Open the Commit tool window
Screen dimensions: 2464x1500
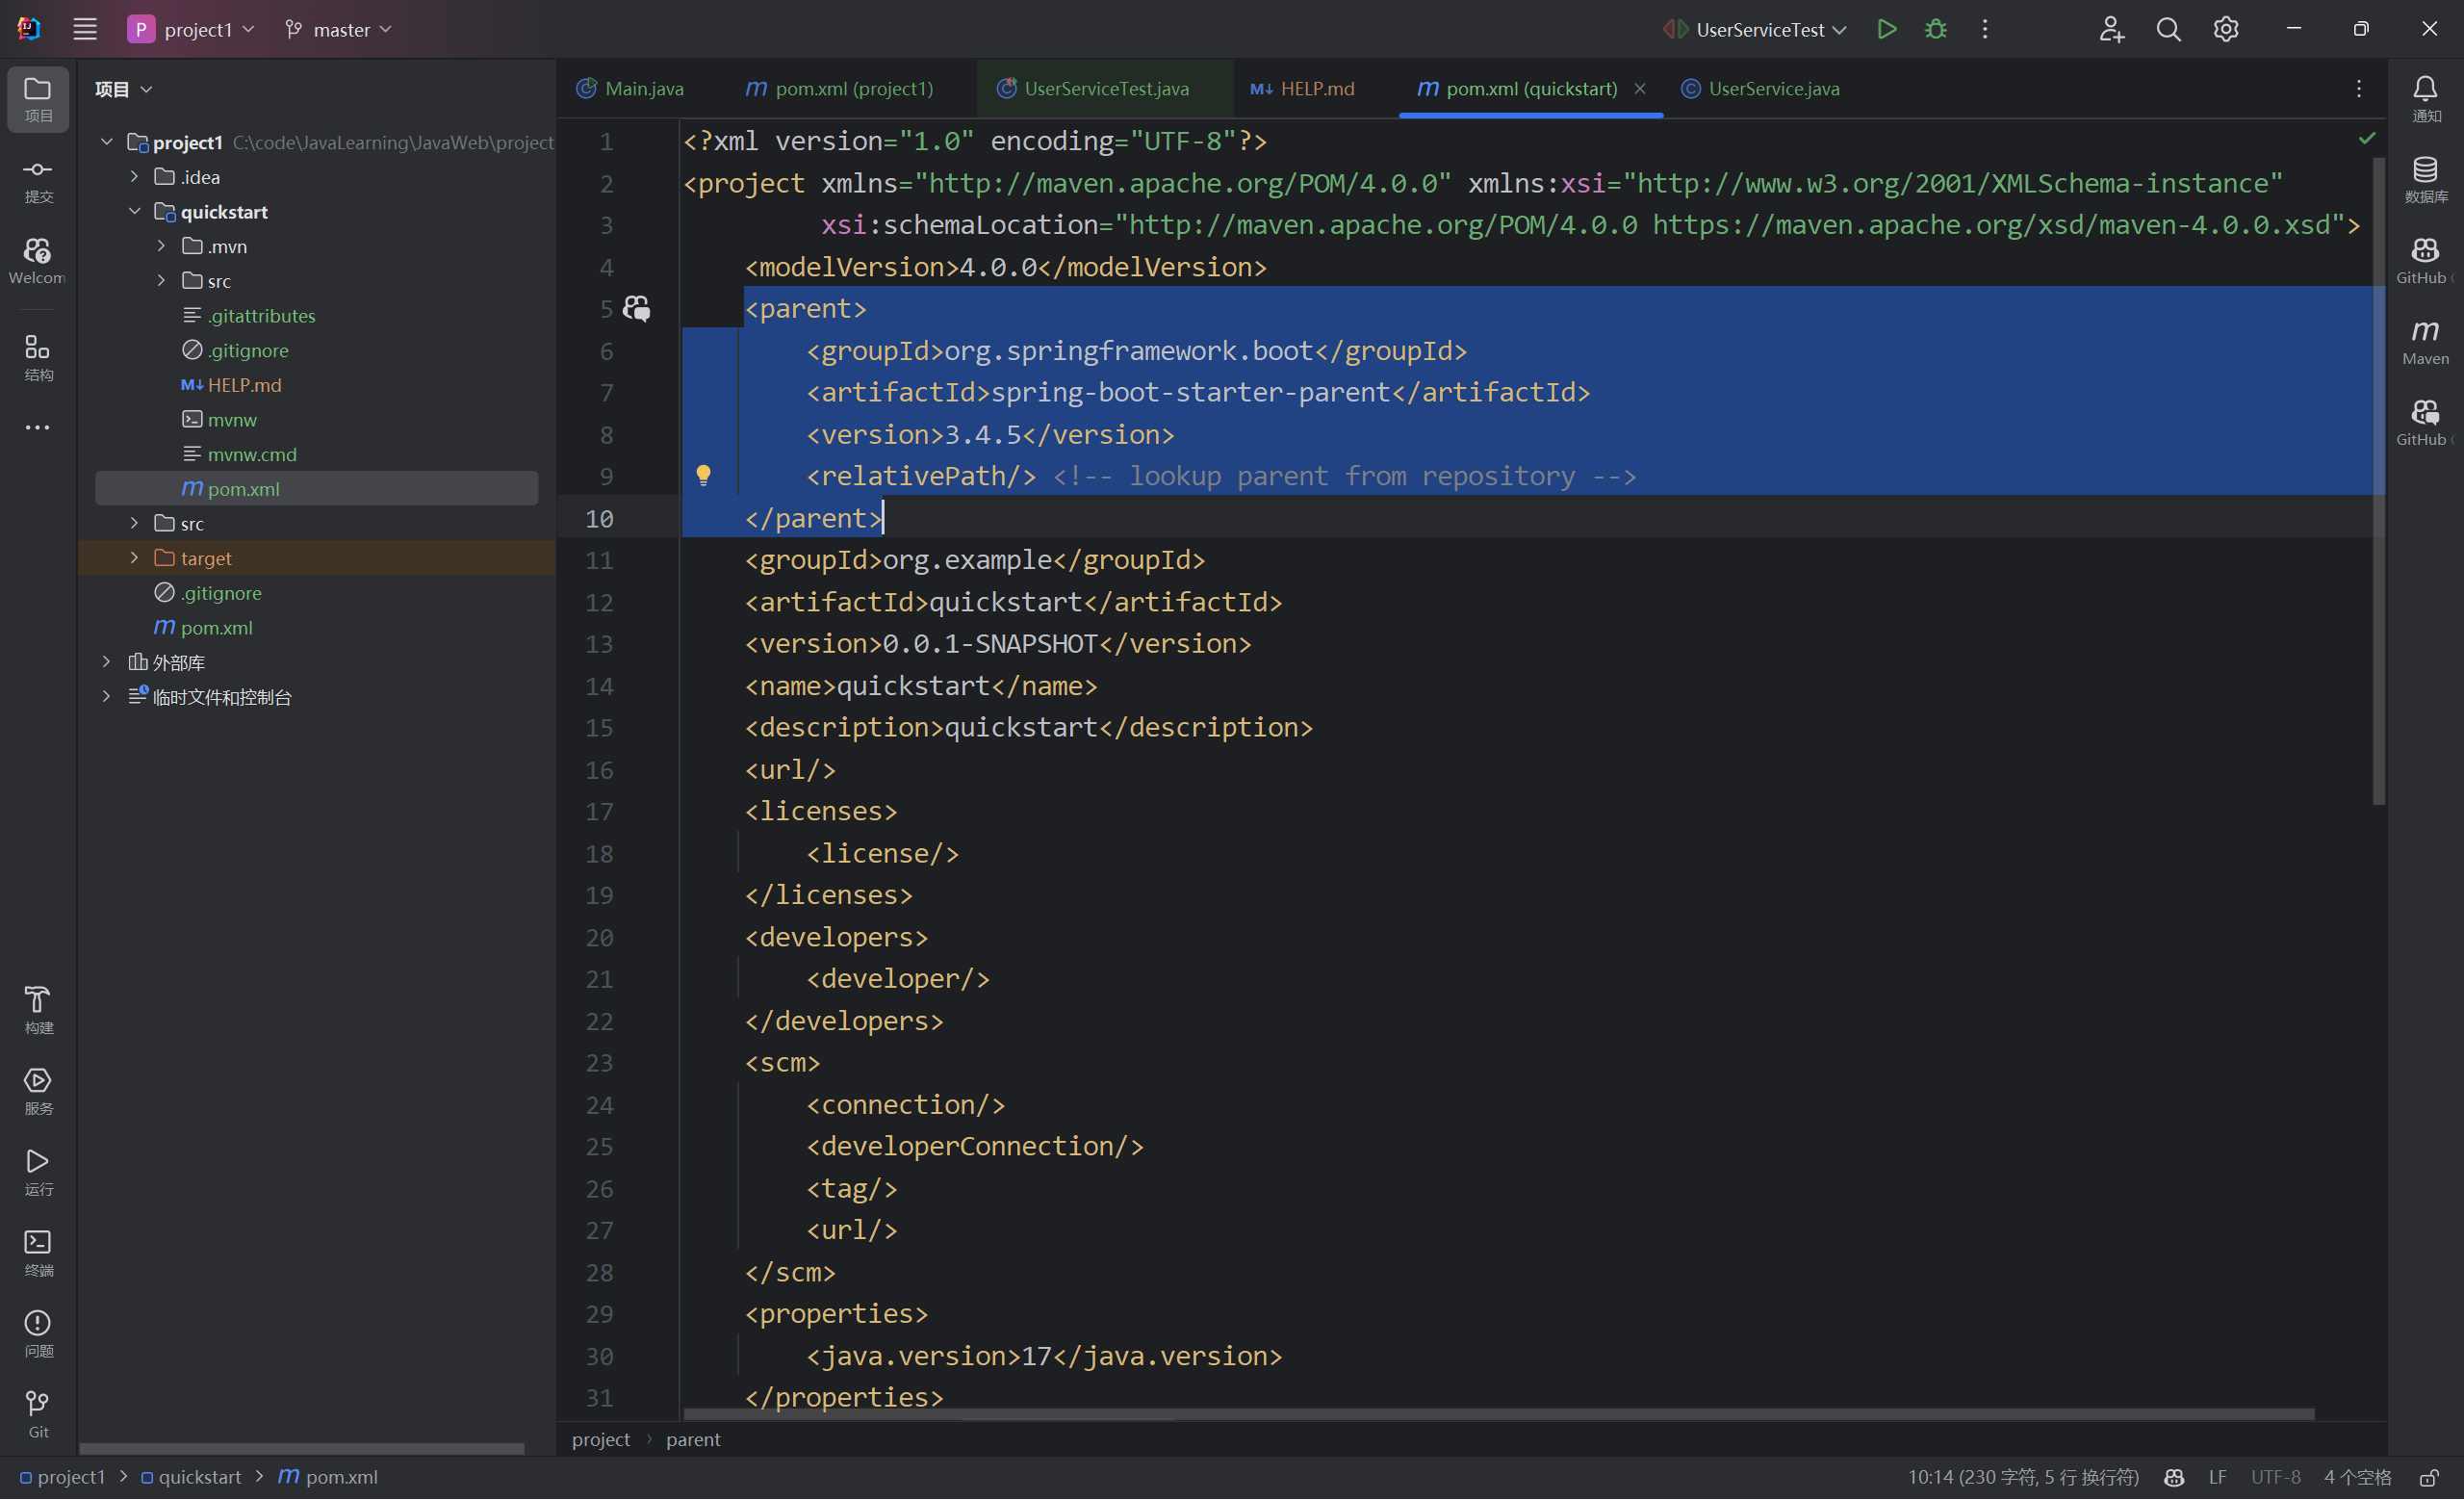(x=38, y=179)
